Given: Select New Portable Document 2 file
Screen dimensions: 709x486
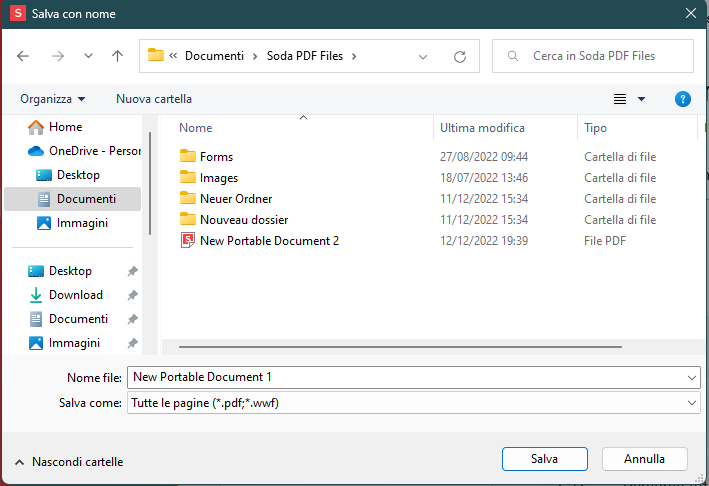Looking at the screenshot, I should coord(269,241).
